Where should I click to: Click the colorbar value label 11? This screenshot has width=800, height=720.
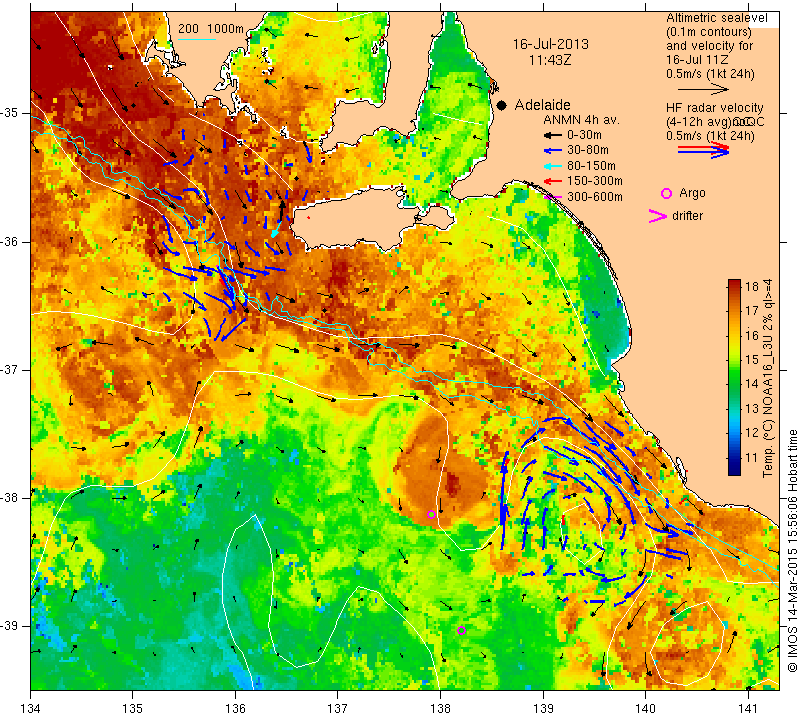[x=752, y=458]
